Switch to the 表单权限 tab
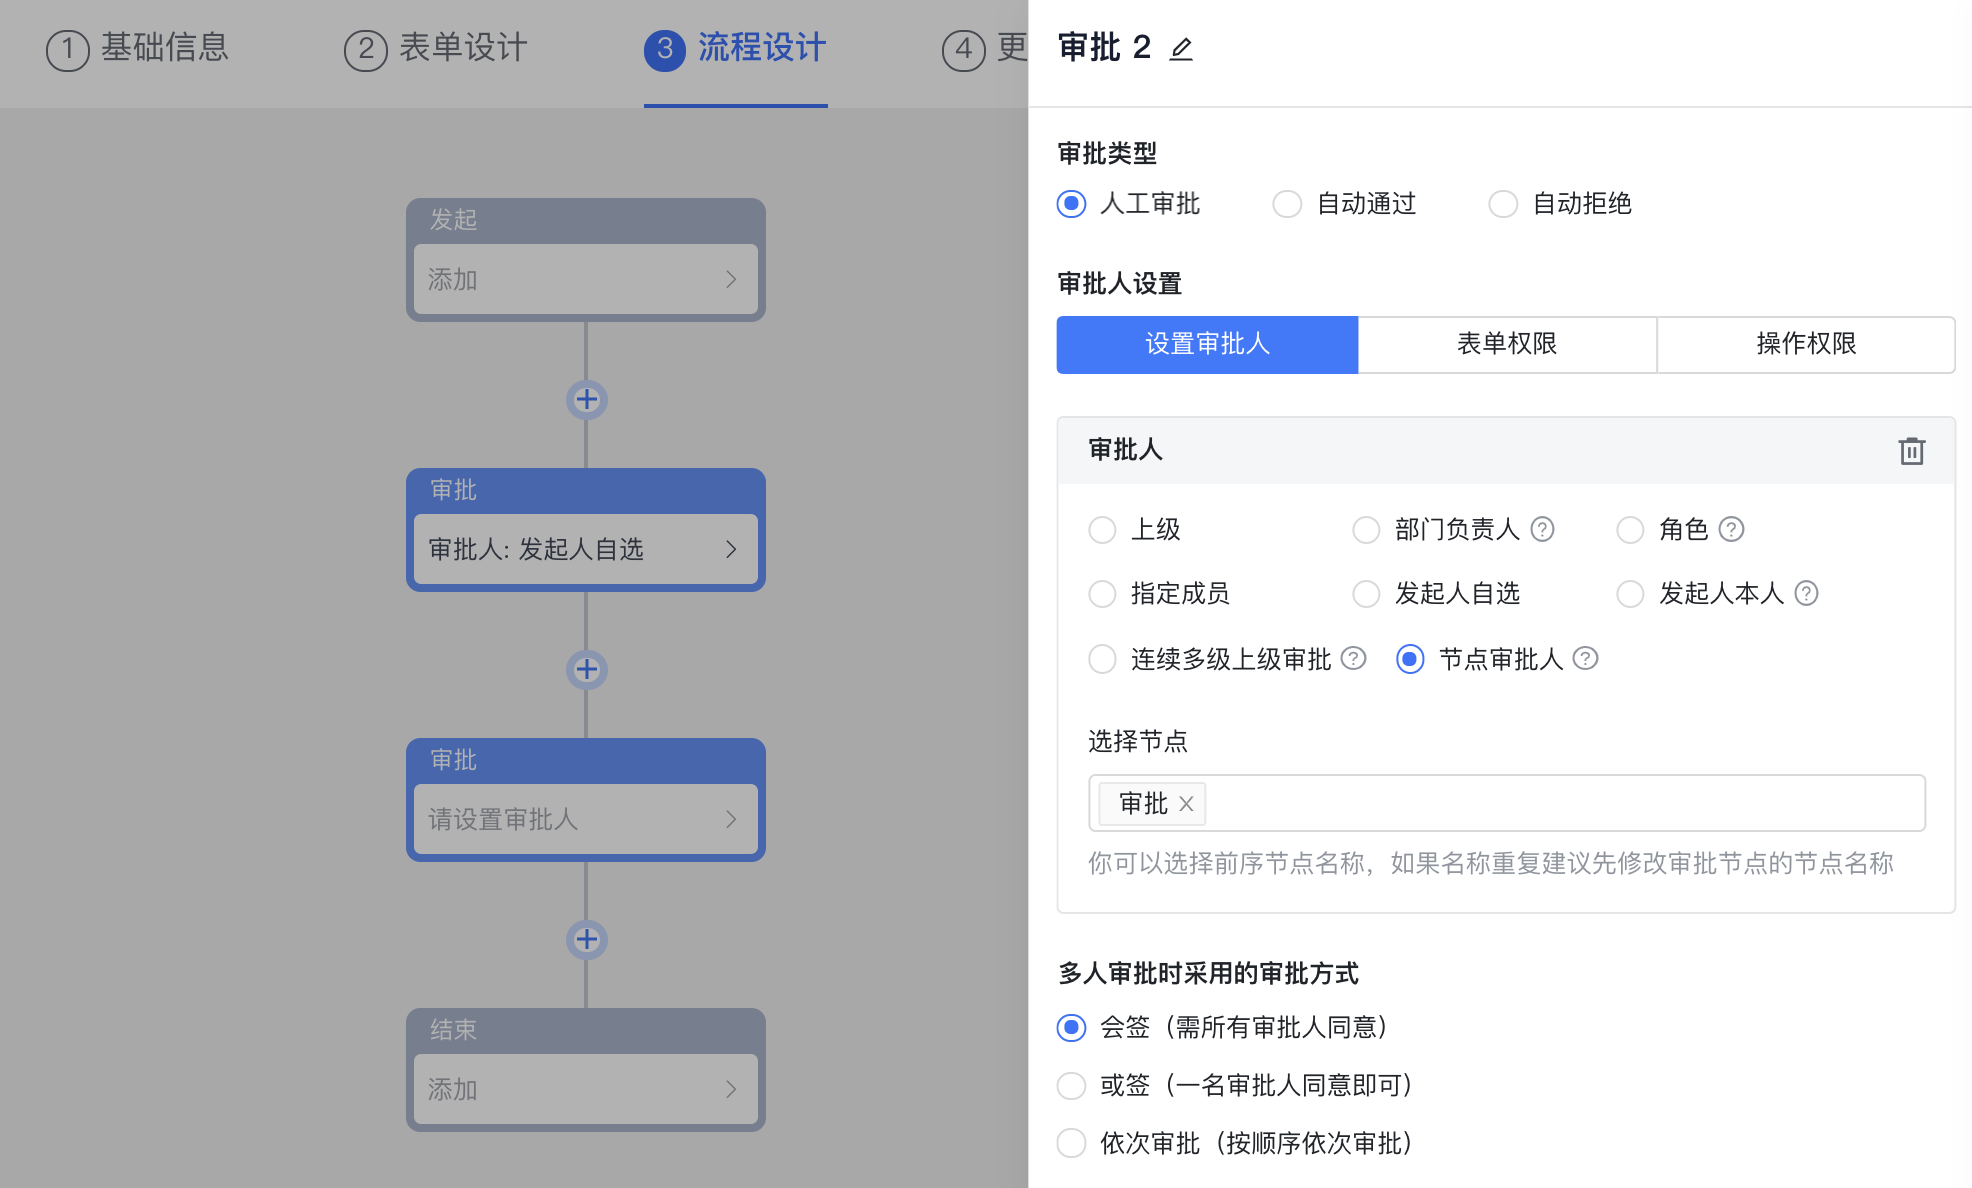 1506,344
